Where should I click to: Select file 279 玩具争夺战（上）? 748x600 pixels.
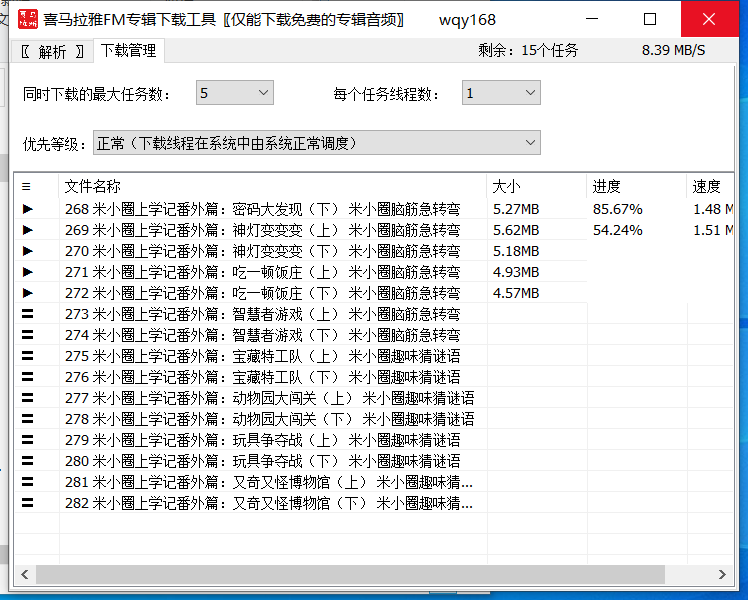point(262,440)
